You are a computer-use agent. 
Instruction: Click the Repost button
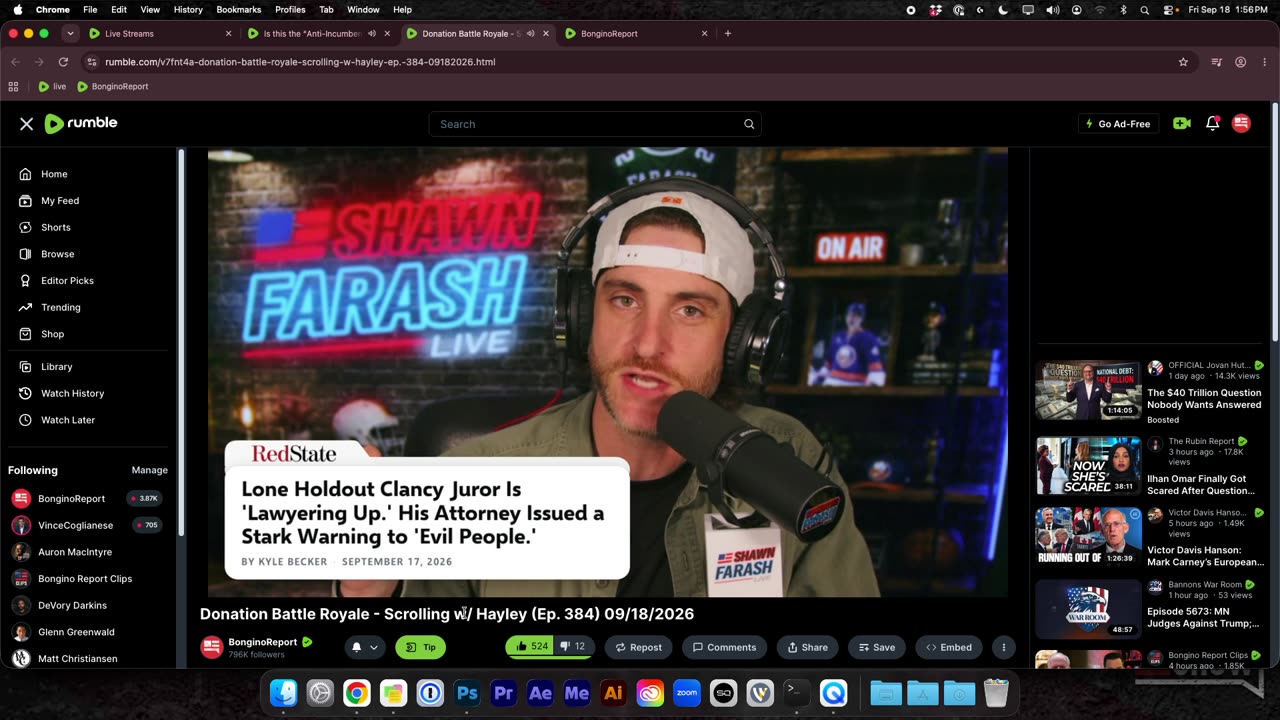pos(639,647)
